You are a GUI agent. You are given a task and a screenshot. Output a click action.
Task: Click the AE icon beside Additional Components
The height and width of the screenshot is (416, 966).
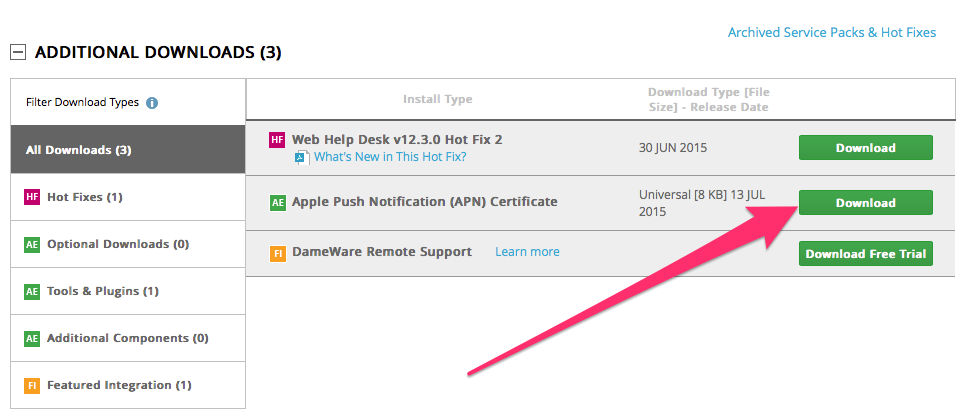pyautogui.click(x=32, y=338)
